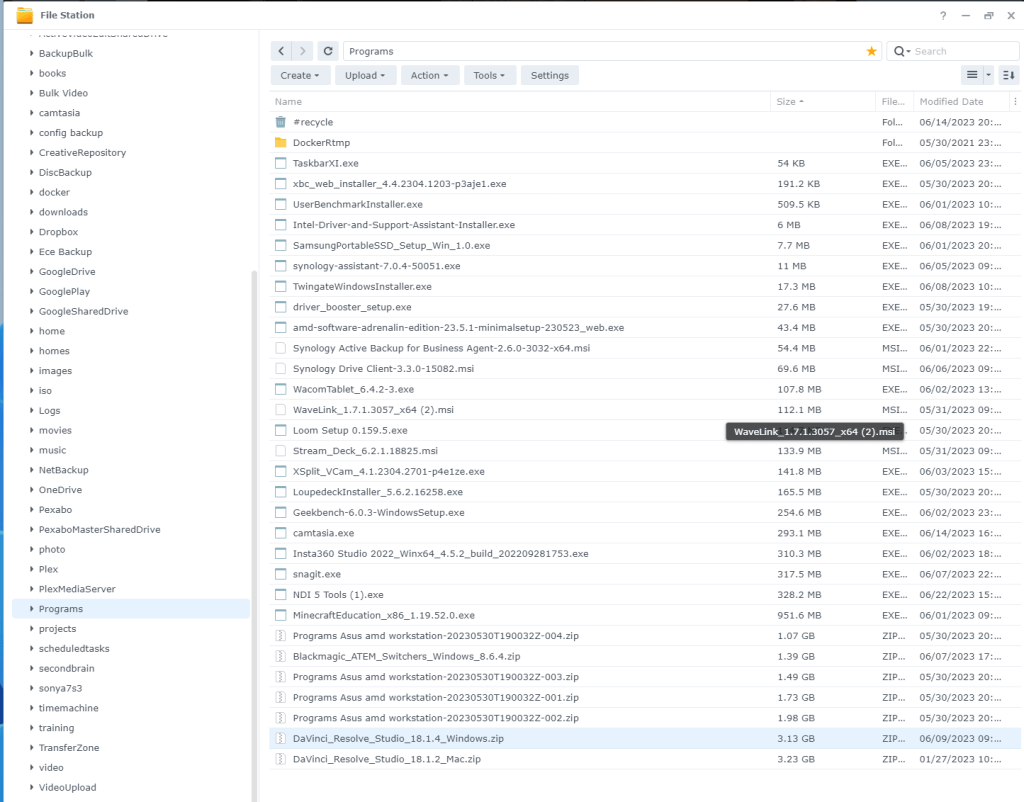Click the favorite star in the path bar
1024x802 pixels.
pyautogui.click(x=871, y=51)
